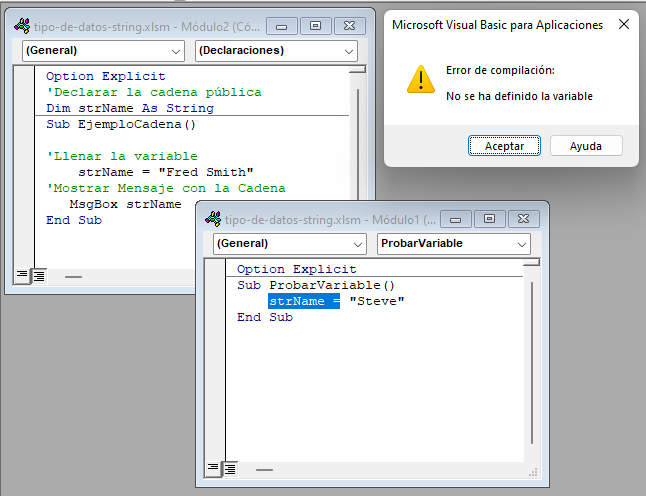Click the Módulo2 window title bar text
646x496 pixels.
(147, 27)
